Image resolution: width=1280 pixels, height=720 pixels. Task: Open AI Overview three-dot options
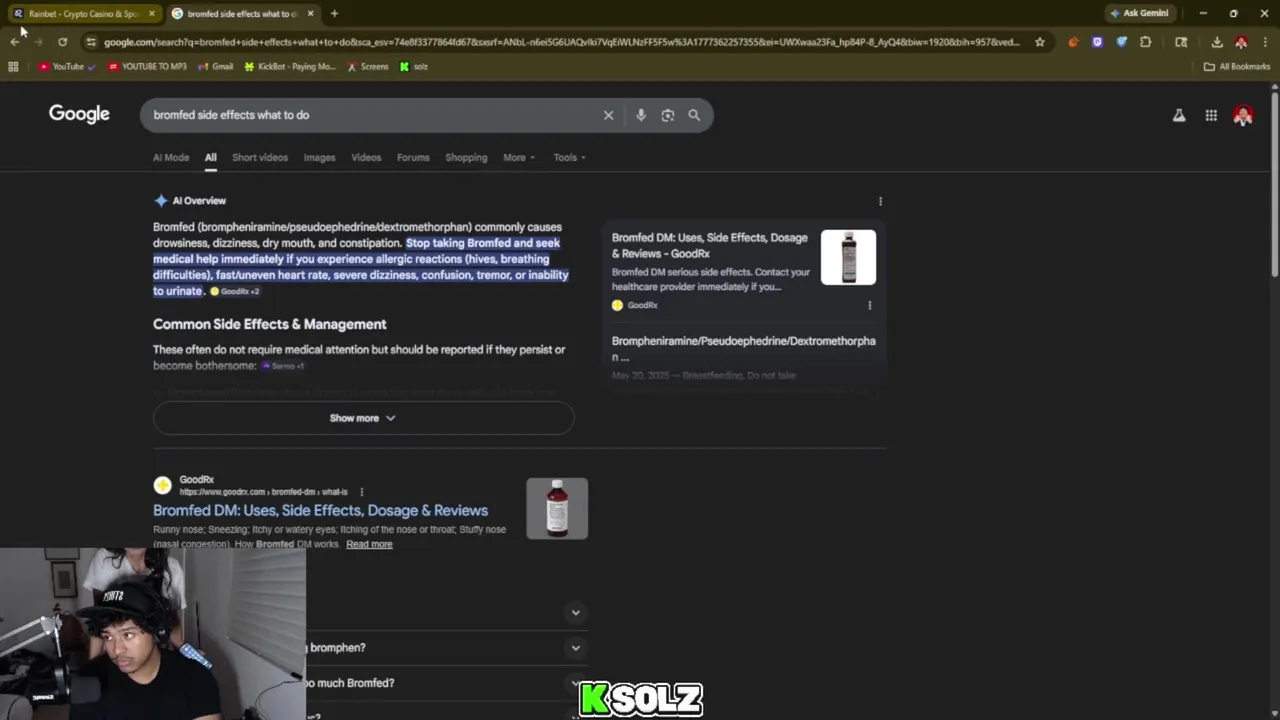tap(880, 201)
